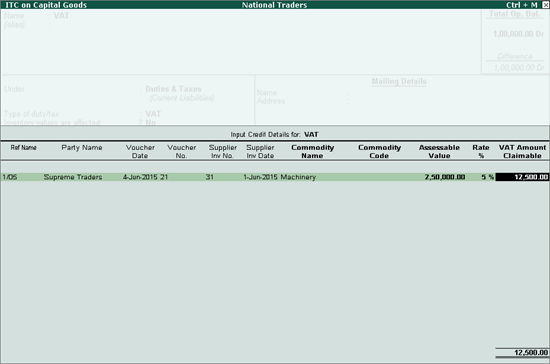Viewport: 550px width, 364px height.
Task: Click the Voucher No. column header
Action: point(181,151)
